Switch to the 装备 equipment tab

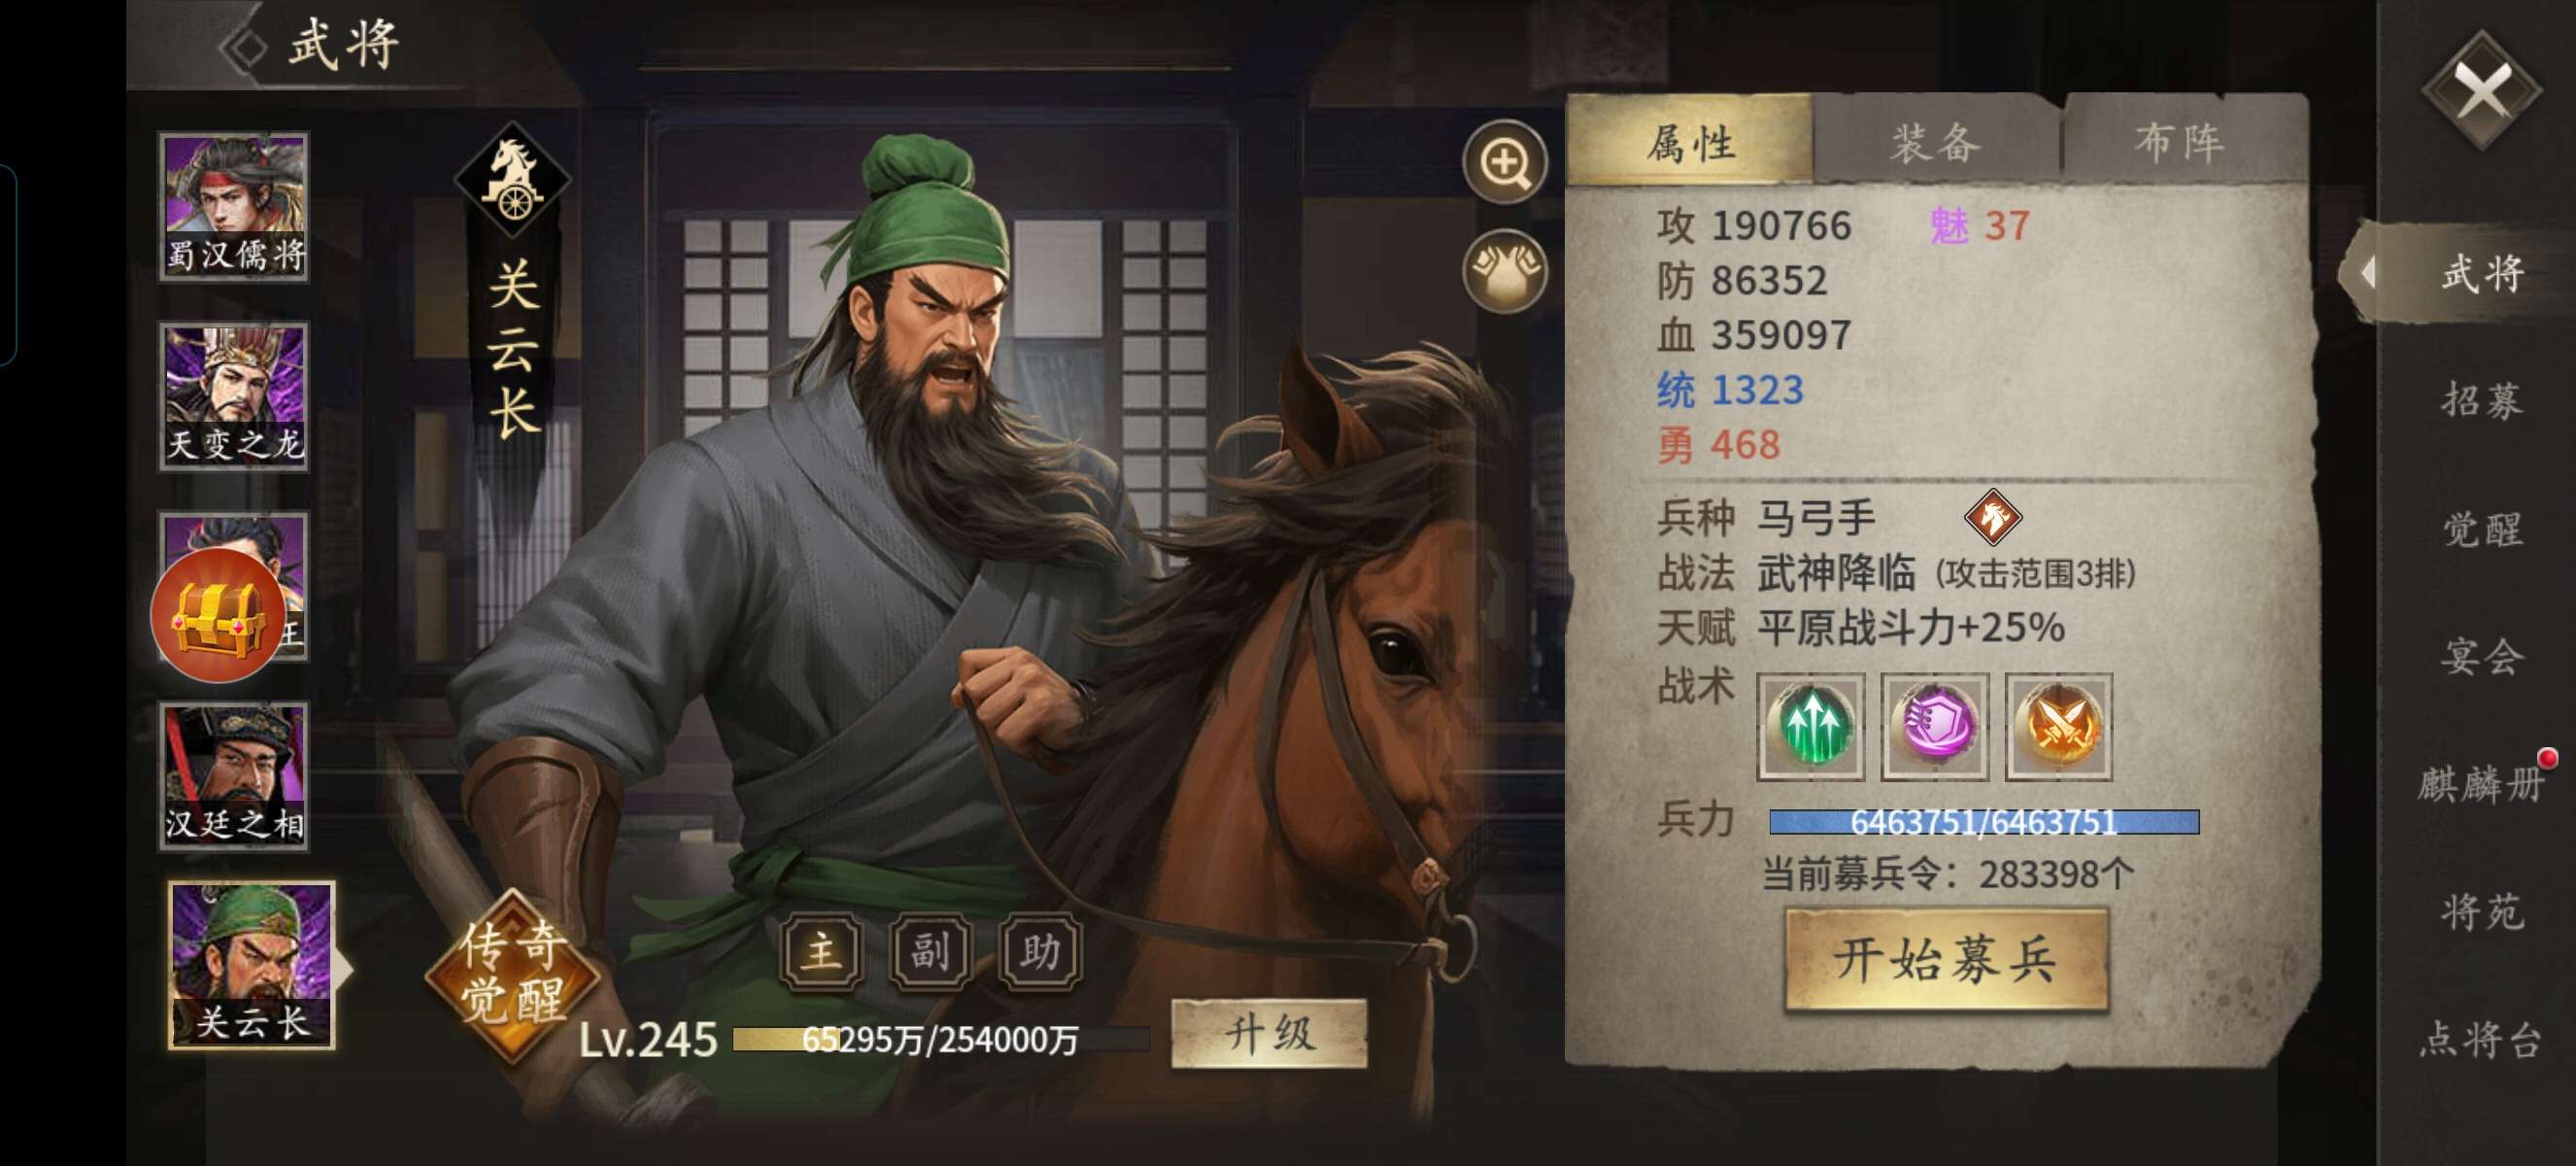pos(1936,142)
